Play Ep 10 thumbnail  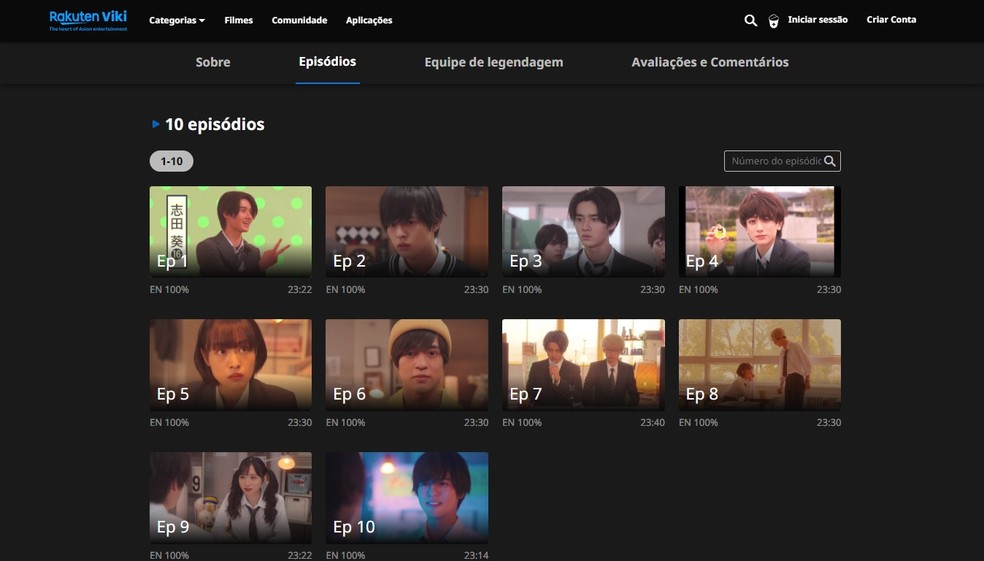coord(407,498)
